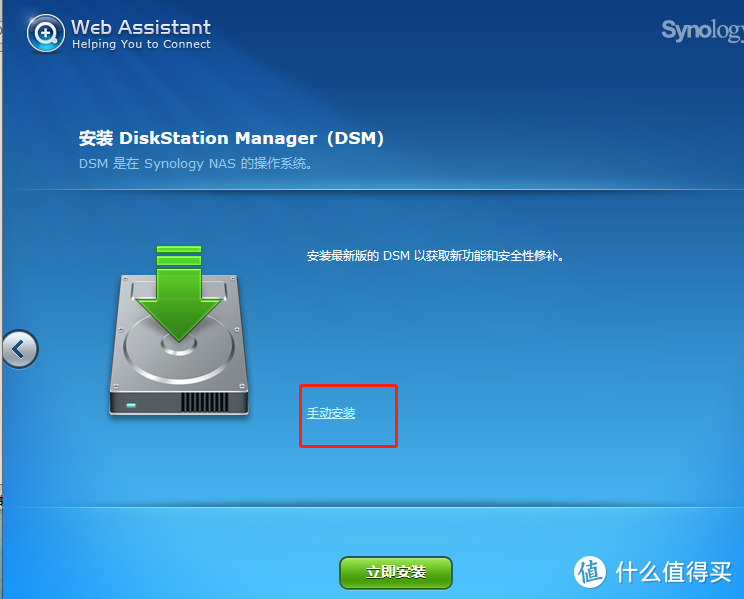The height and width of the screenshot is (599, 744).
Task: Click the blue LED on the hard drive
Action: 130,405
